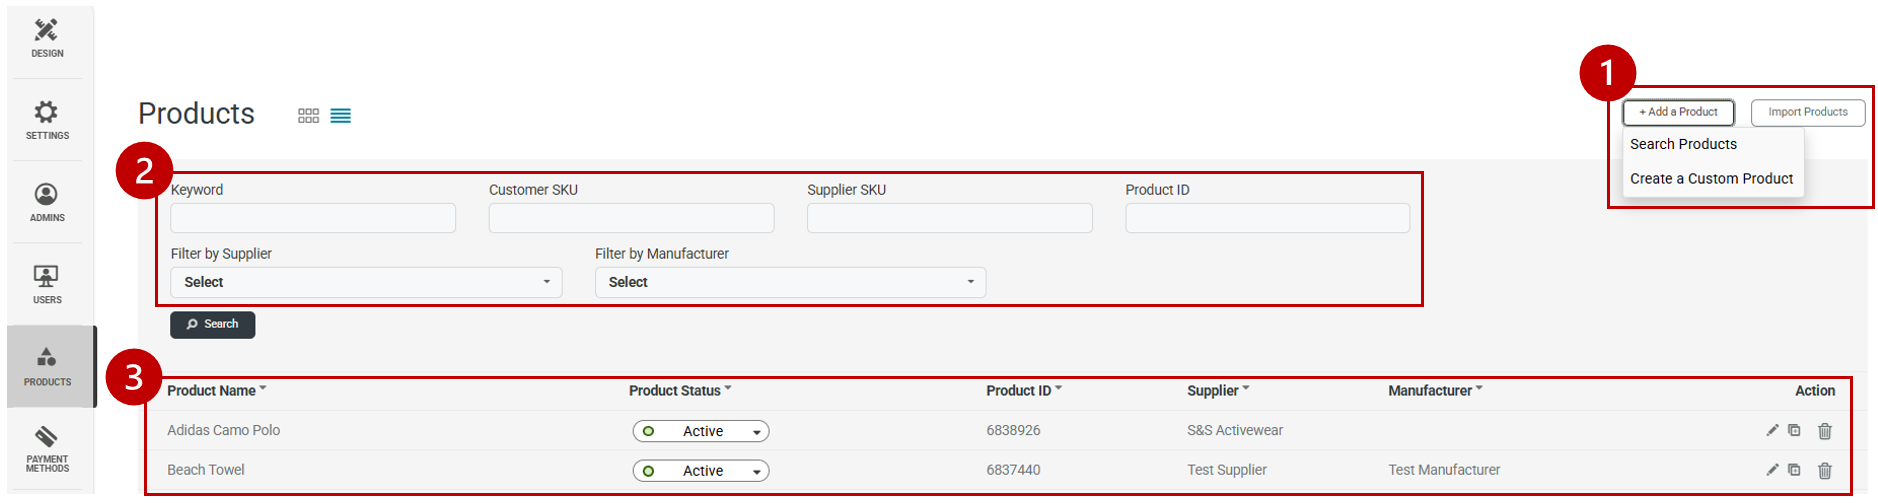The height and width of the screenshot is (503, 1878).
Task: Switch to grid view of products
Action: [x=308, y=116]
